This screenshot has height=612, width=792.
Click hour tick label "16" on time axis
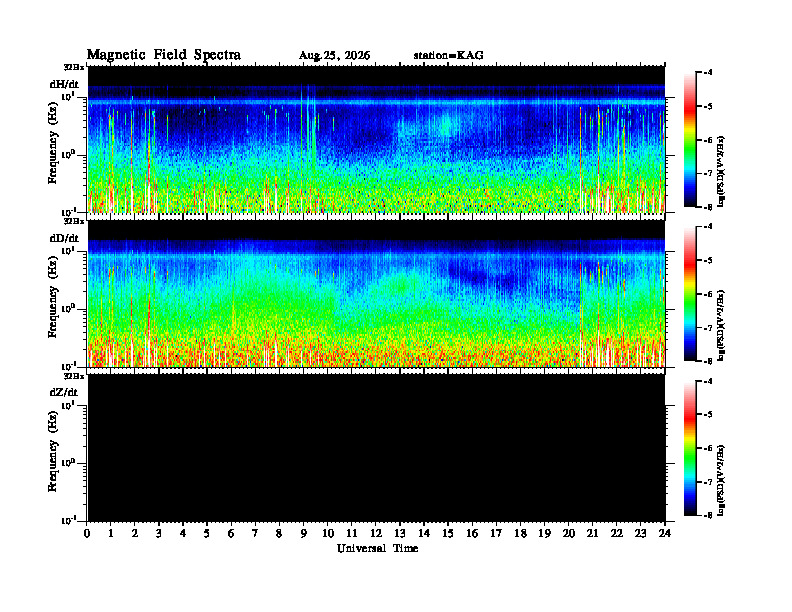(x=472, y=533)
